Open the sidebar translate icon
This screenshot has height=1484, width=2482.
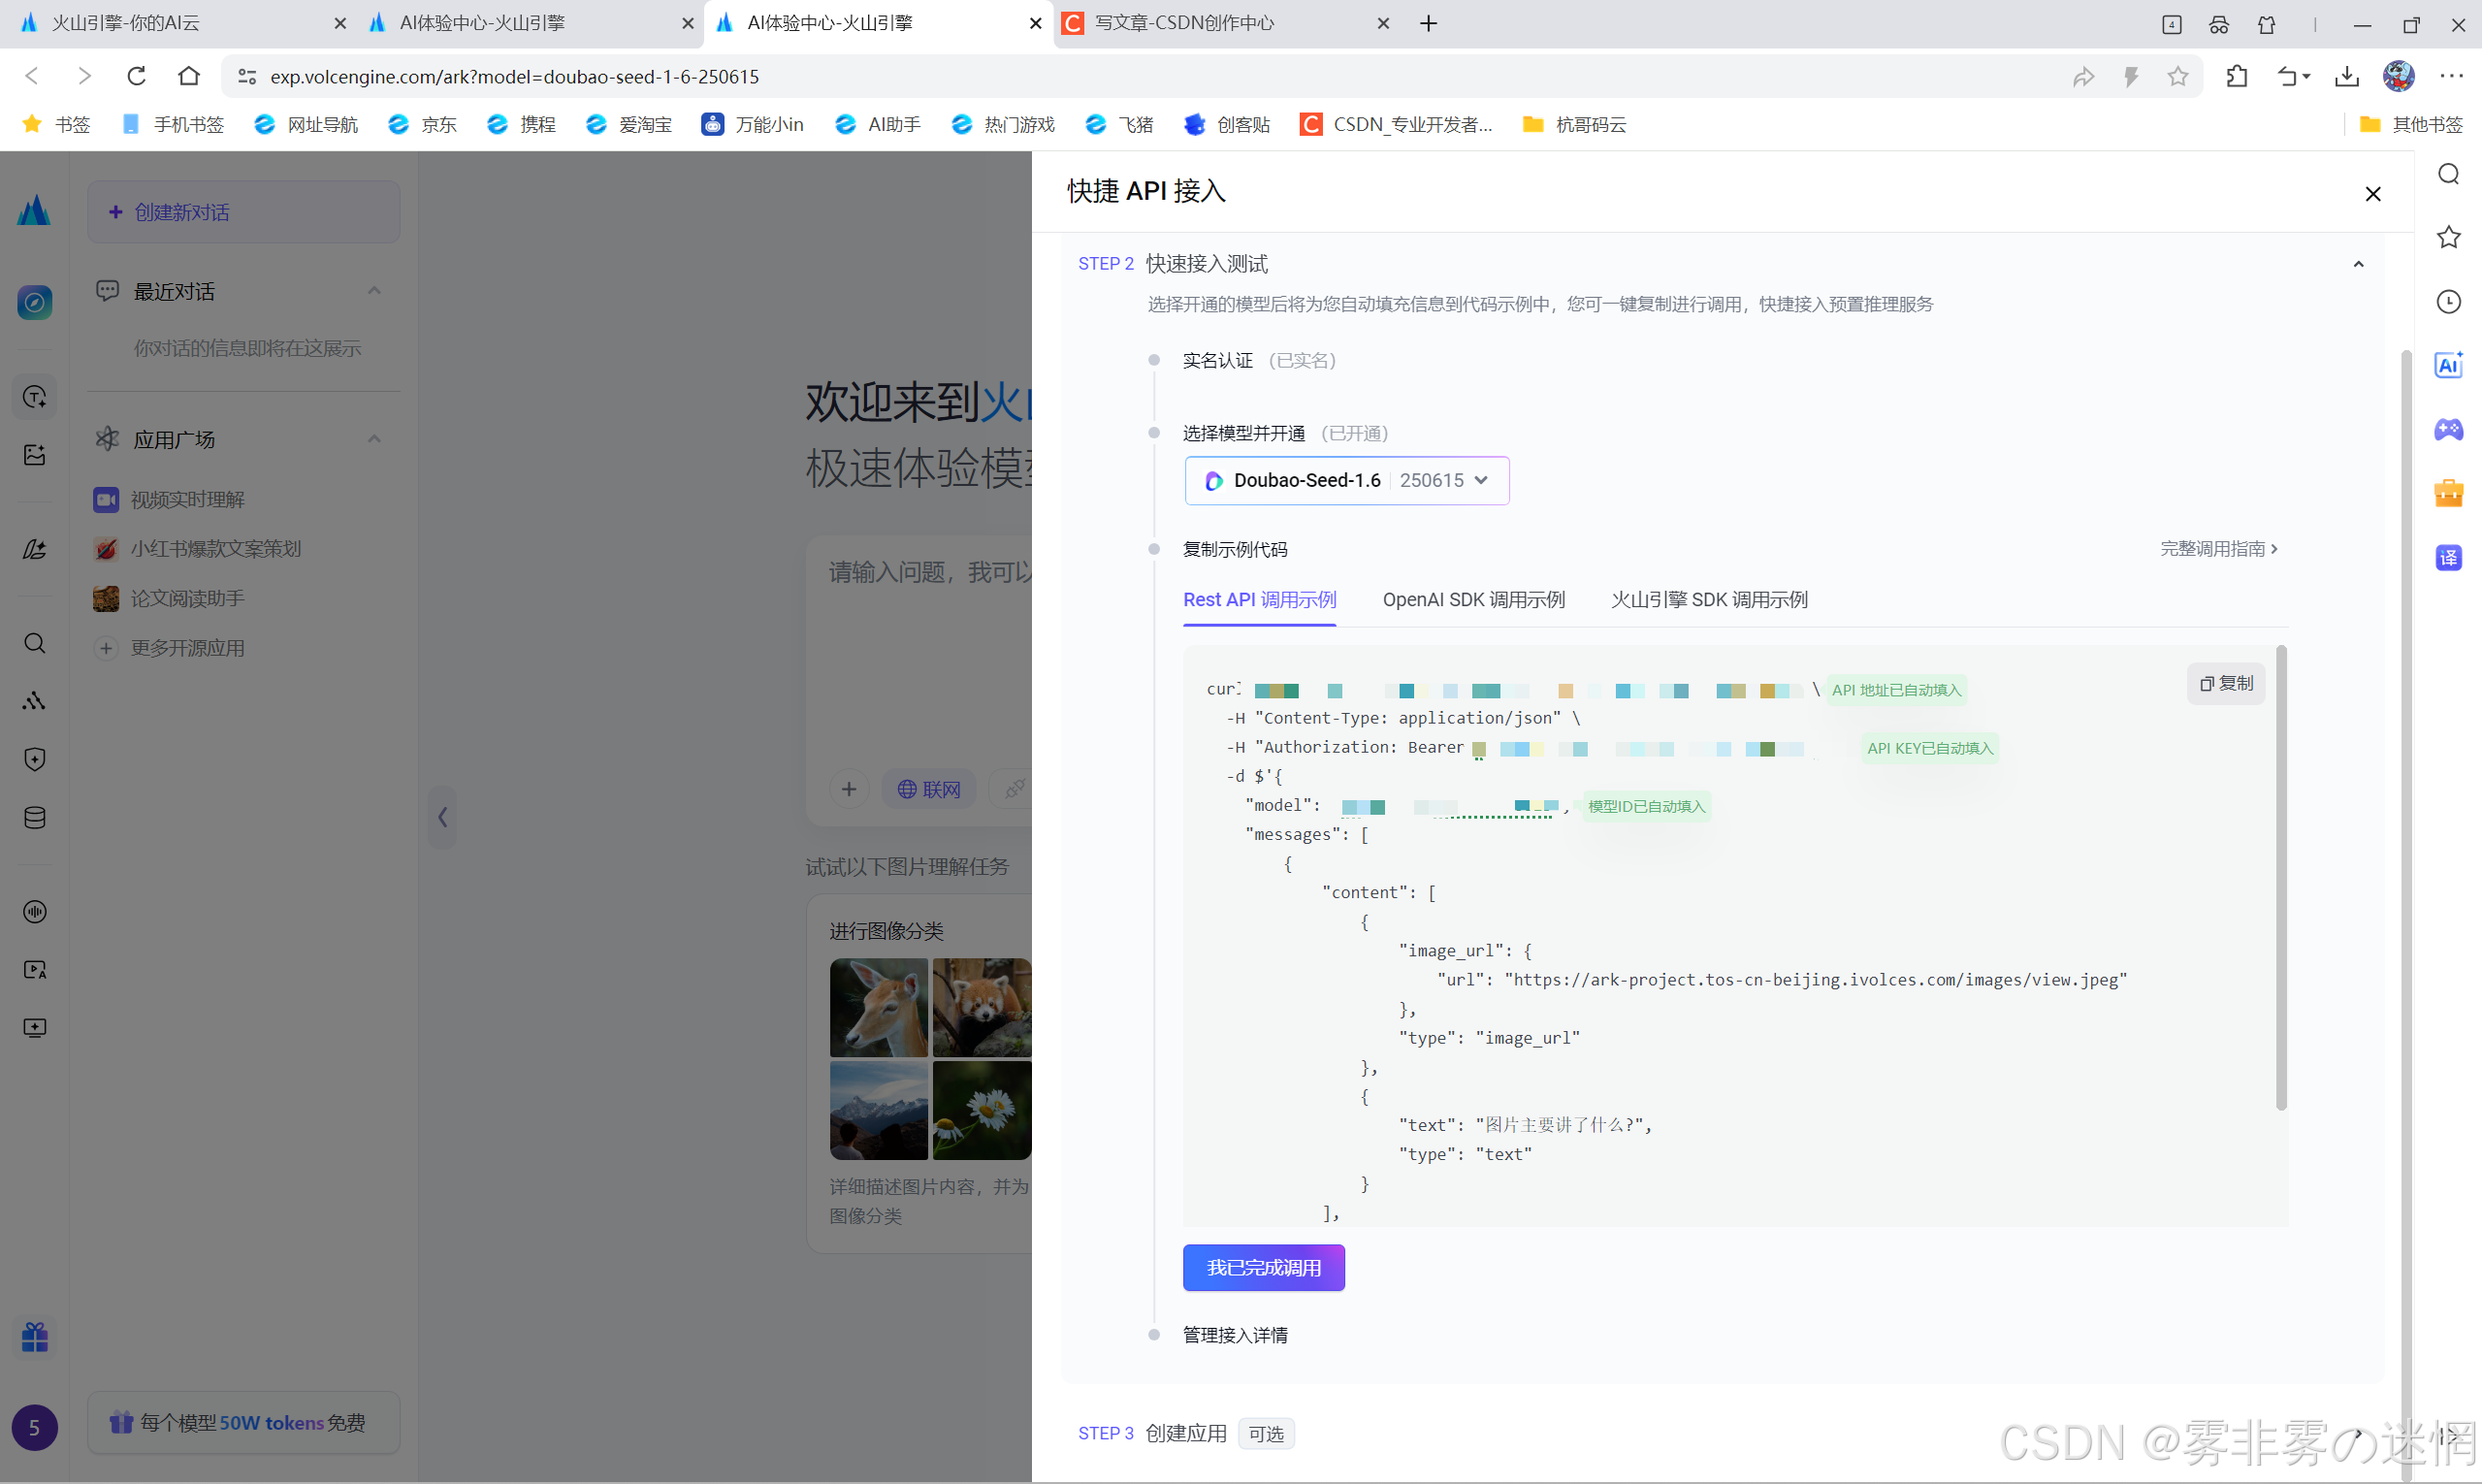point(2448,558)
